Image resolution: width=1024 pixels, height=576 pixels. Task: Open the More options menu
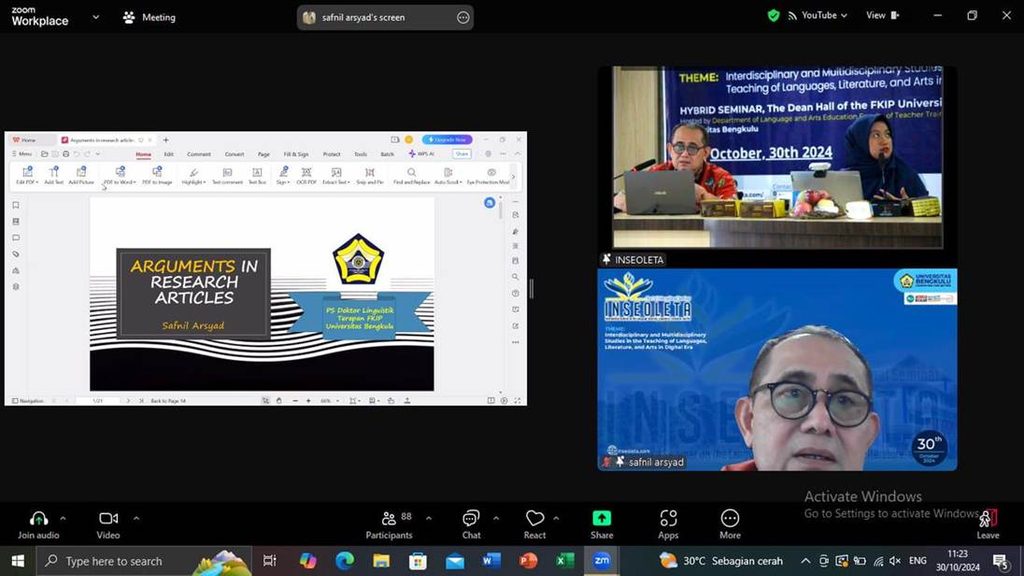[730, 525]
